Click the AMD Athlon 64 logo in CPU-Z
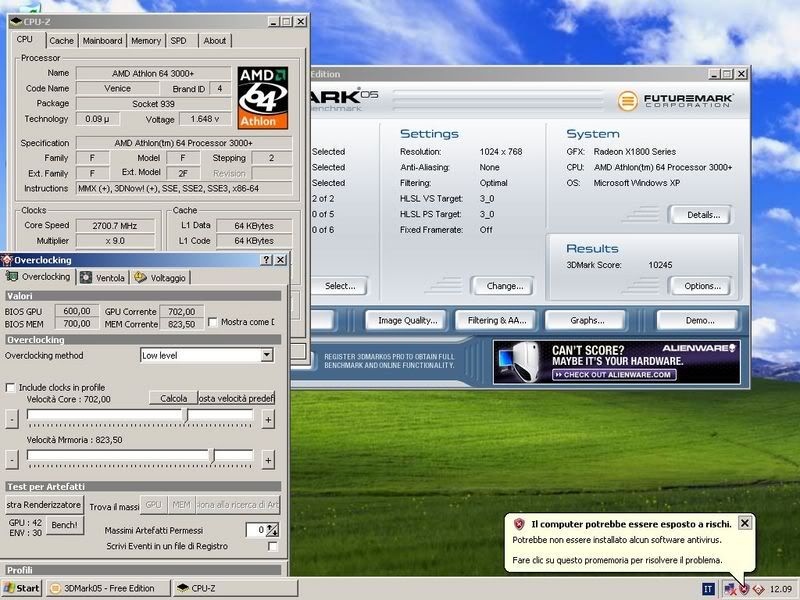The image size is (800, 600). pyautogui.click(x=262, y=97)
